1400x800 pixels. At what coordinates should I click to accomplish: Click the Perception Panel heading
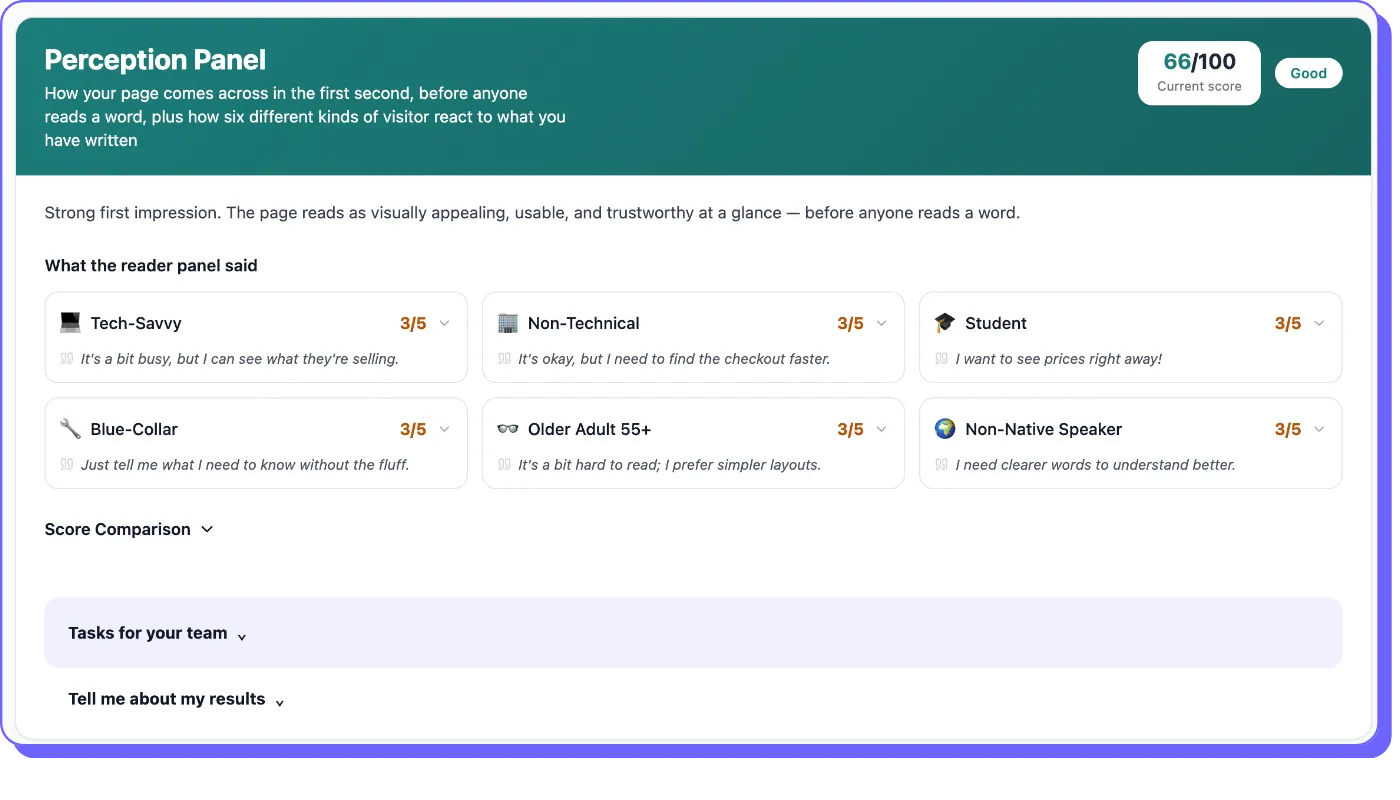(x=155, y=60)
